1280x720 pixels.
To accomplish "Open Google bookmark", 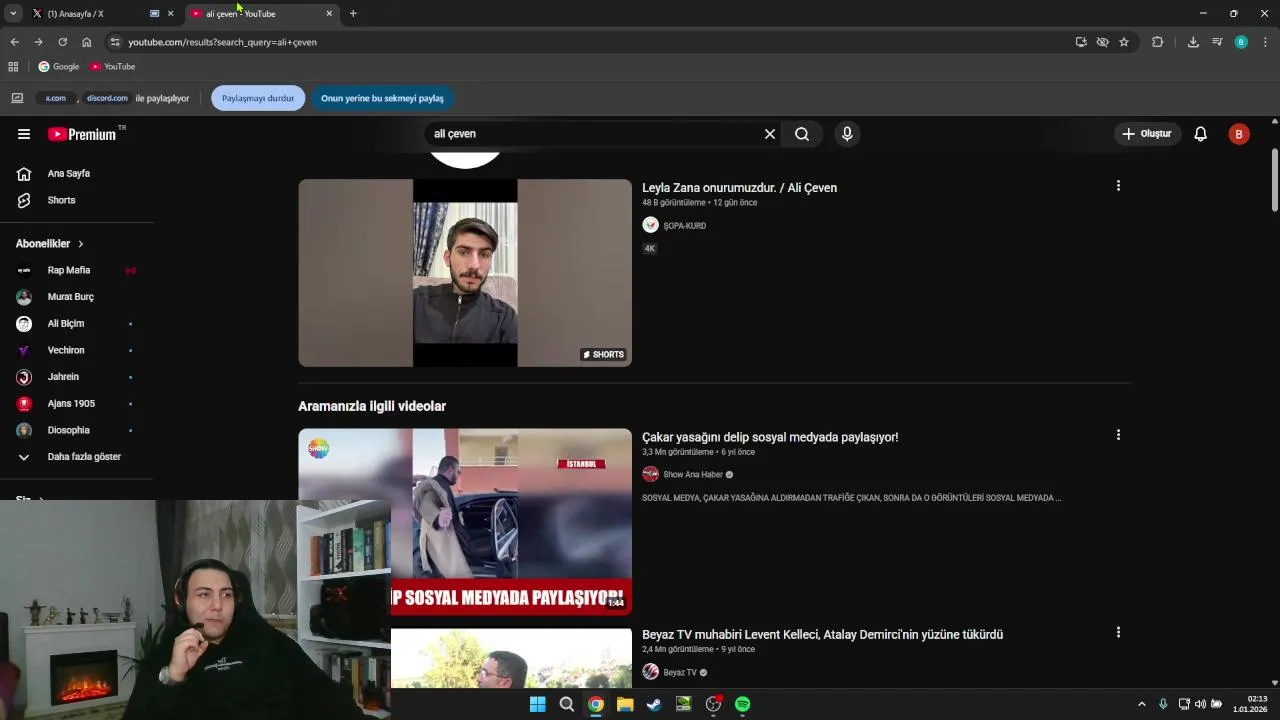I will coord(58,67).
